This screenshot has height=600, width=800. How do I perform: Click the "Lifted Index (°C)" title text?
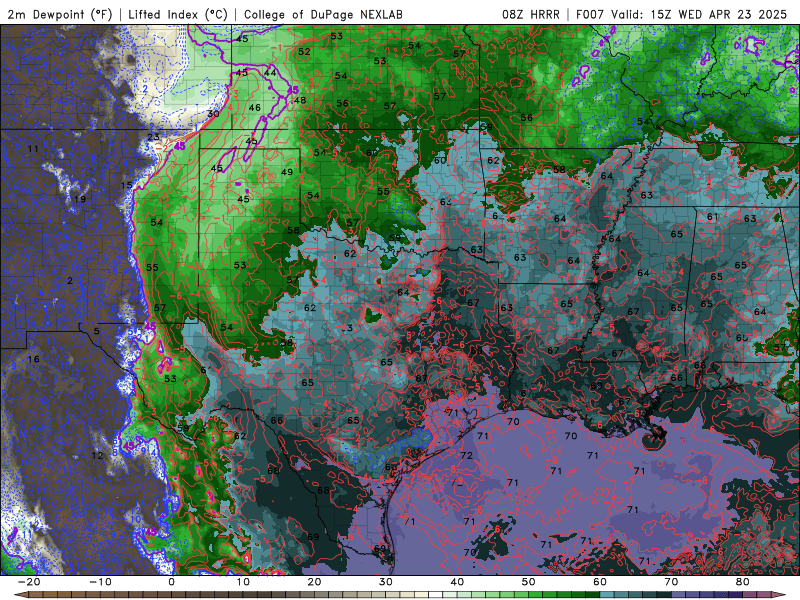click(x=178, y=14)
